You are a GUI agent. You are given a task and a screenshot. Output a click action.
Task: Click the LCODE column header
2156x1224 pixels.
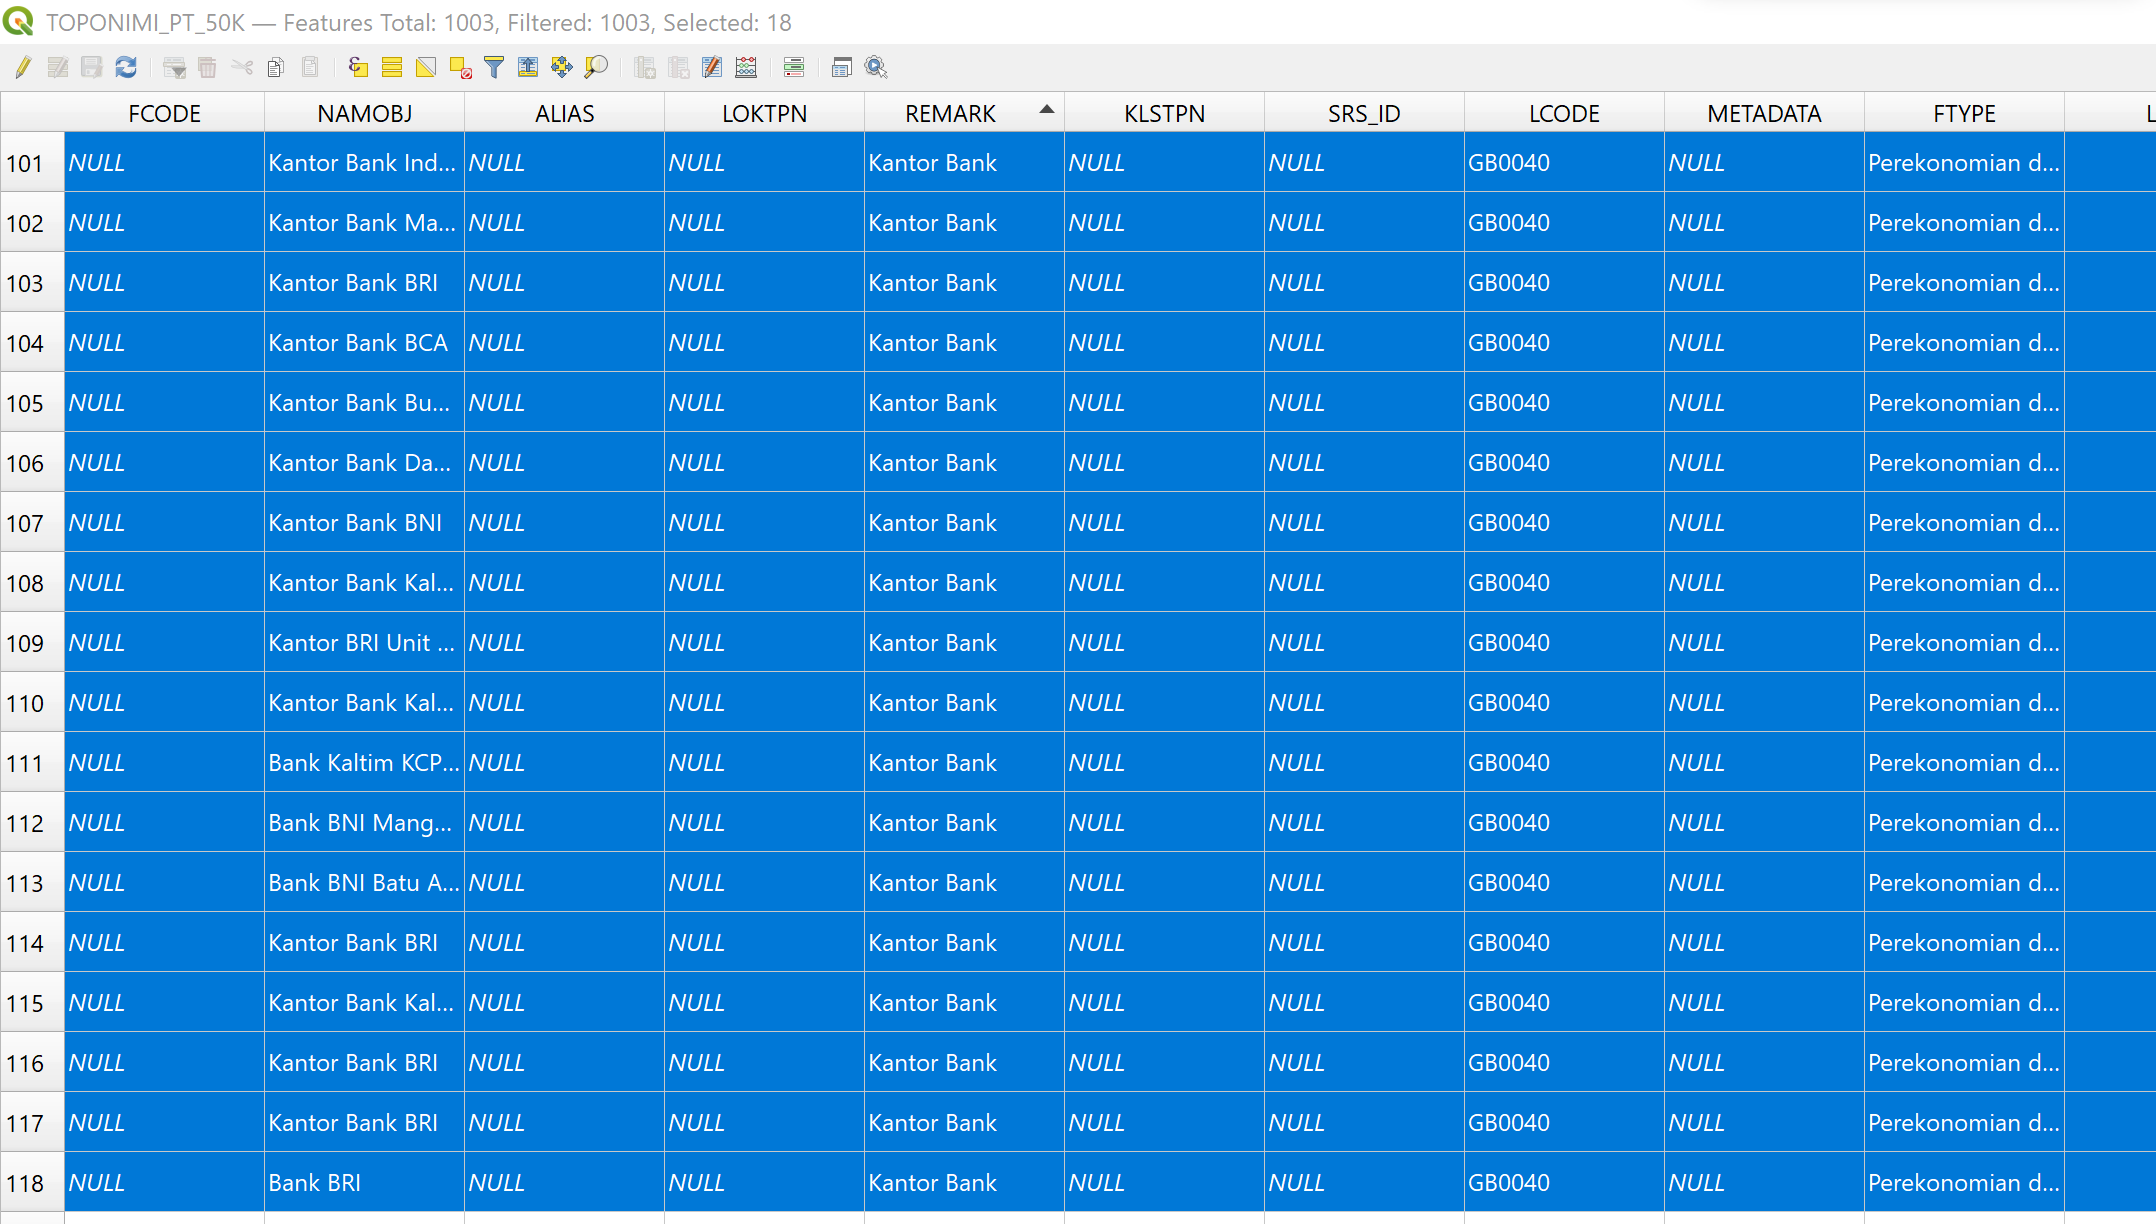point(1564,114)
